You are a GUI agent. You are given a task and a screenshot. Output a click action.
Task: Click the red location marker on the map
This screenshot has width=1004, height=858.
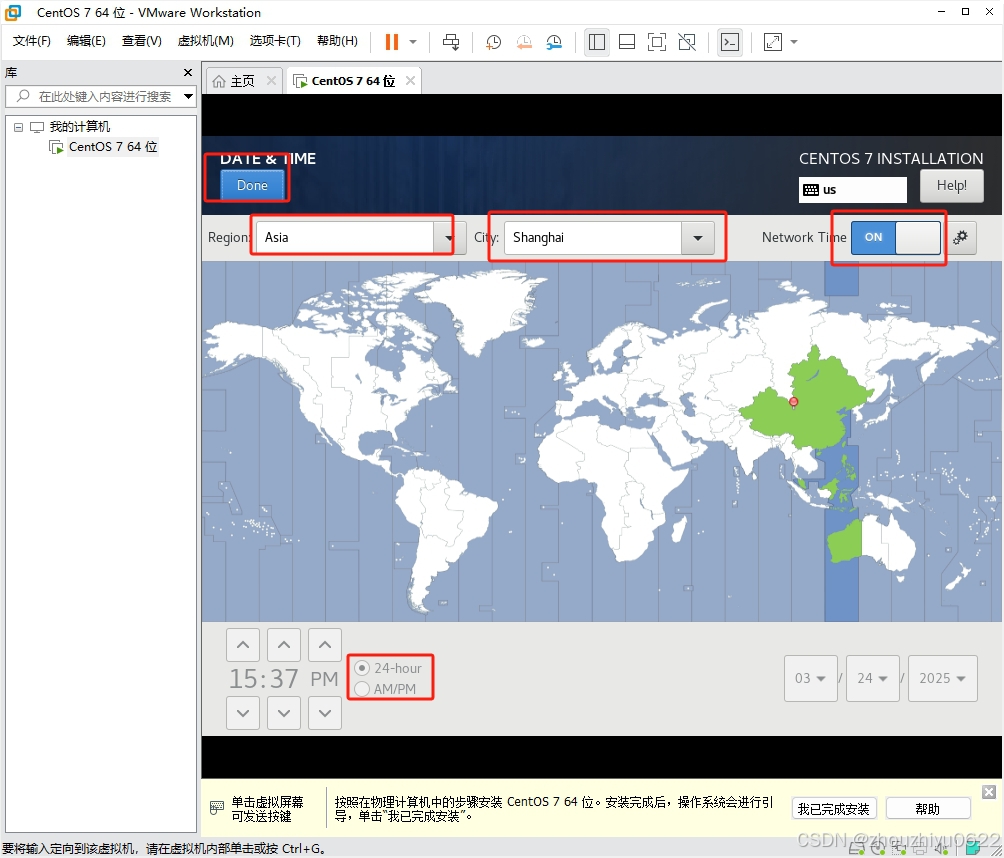point(794,401)
